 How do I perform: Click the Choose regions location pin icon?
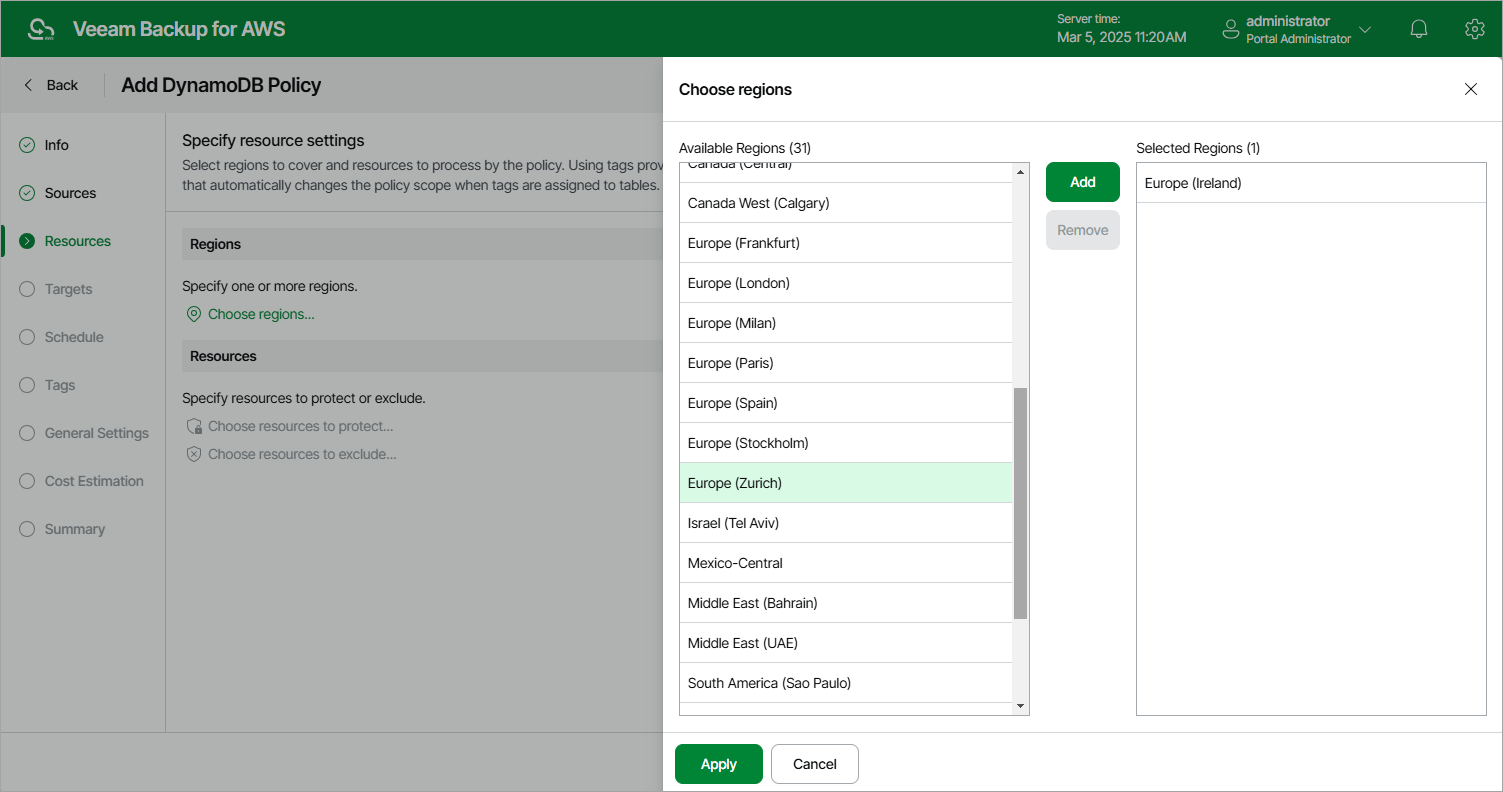194,314
